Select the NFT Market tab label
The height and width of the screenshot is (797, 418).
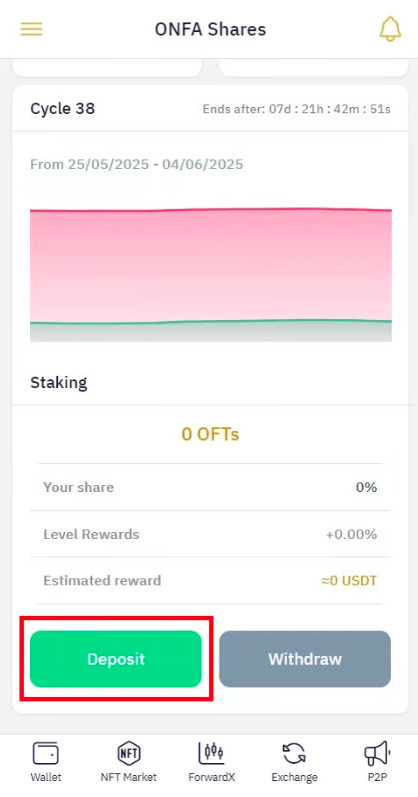129,777
